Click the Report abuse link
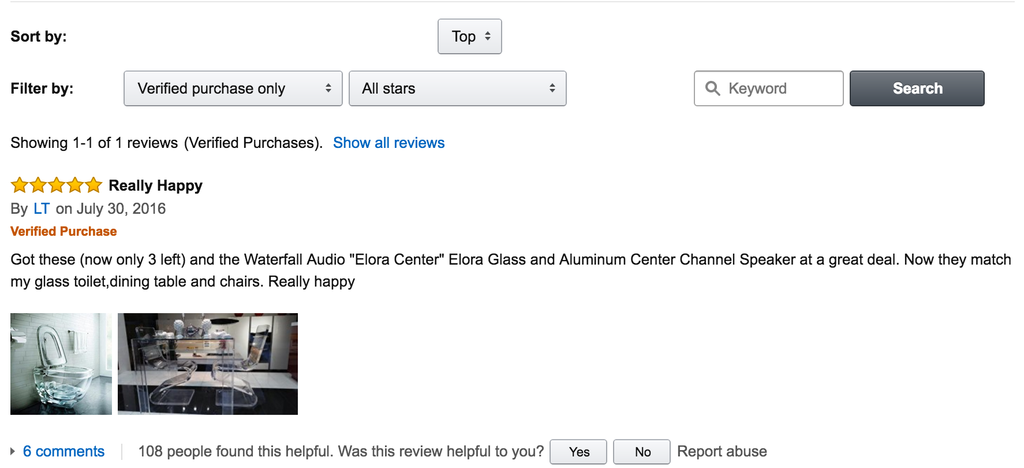1024x468 pixels. (x=722, y=452)
